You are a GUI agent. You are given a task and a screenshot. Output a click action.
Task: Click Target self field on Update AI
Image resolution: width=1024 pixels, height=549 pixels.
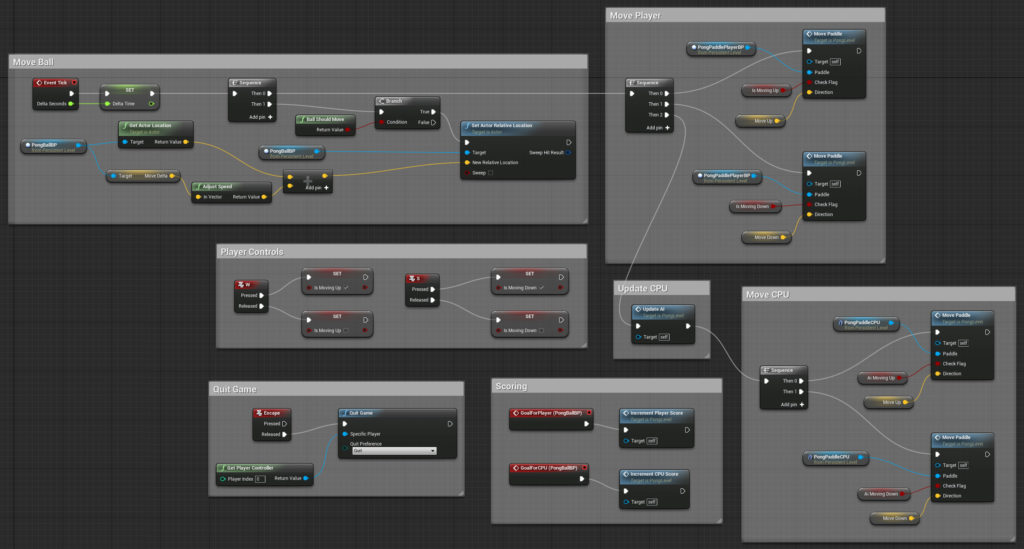point(664,337)
